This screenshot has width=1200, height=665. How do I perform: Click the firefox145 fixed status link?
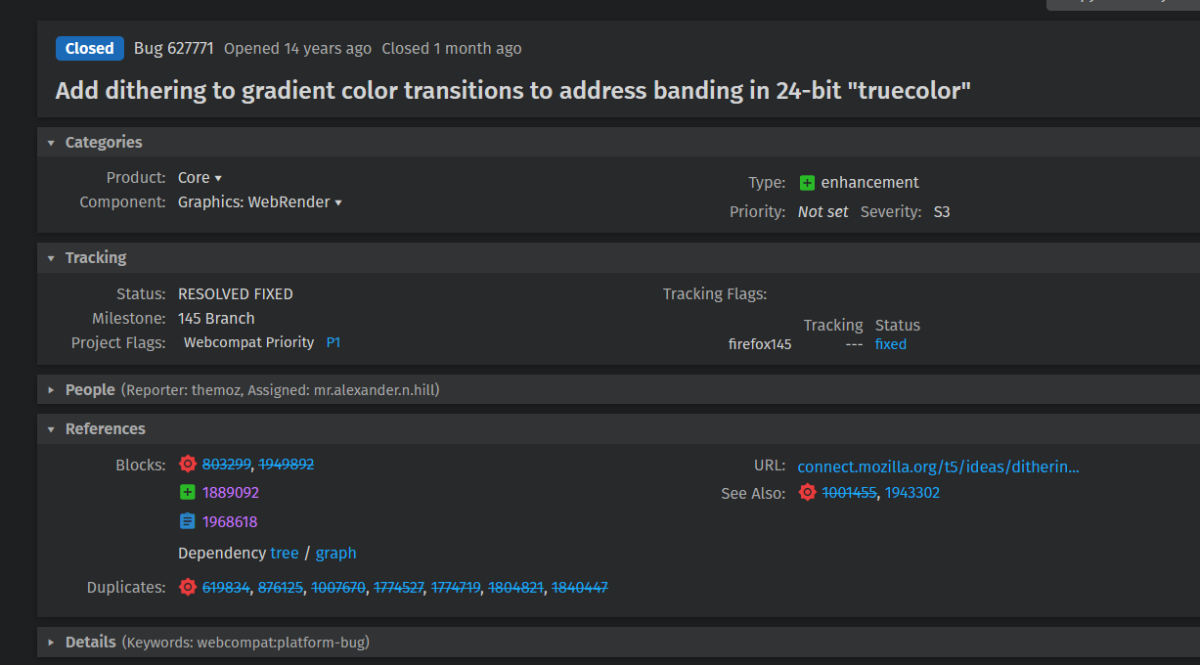(x=890, y=344)
